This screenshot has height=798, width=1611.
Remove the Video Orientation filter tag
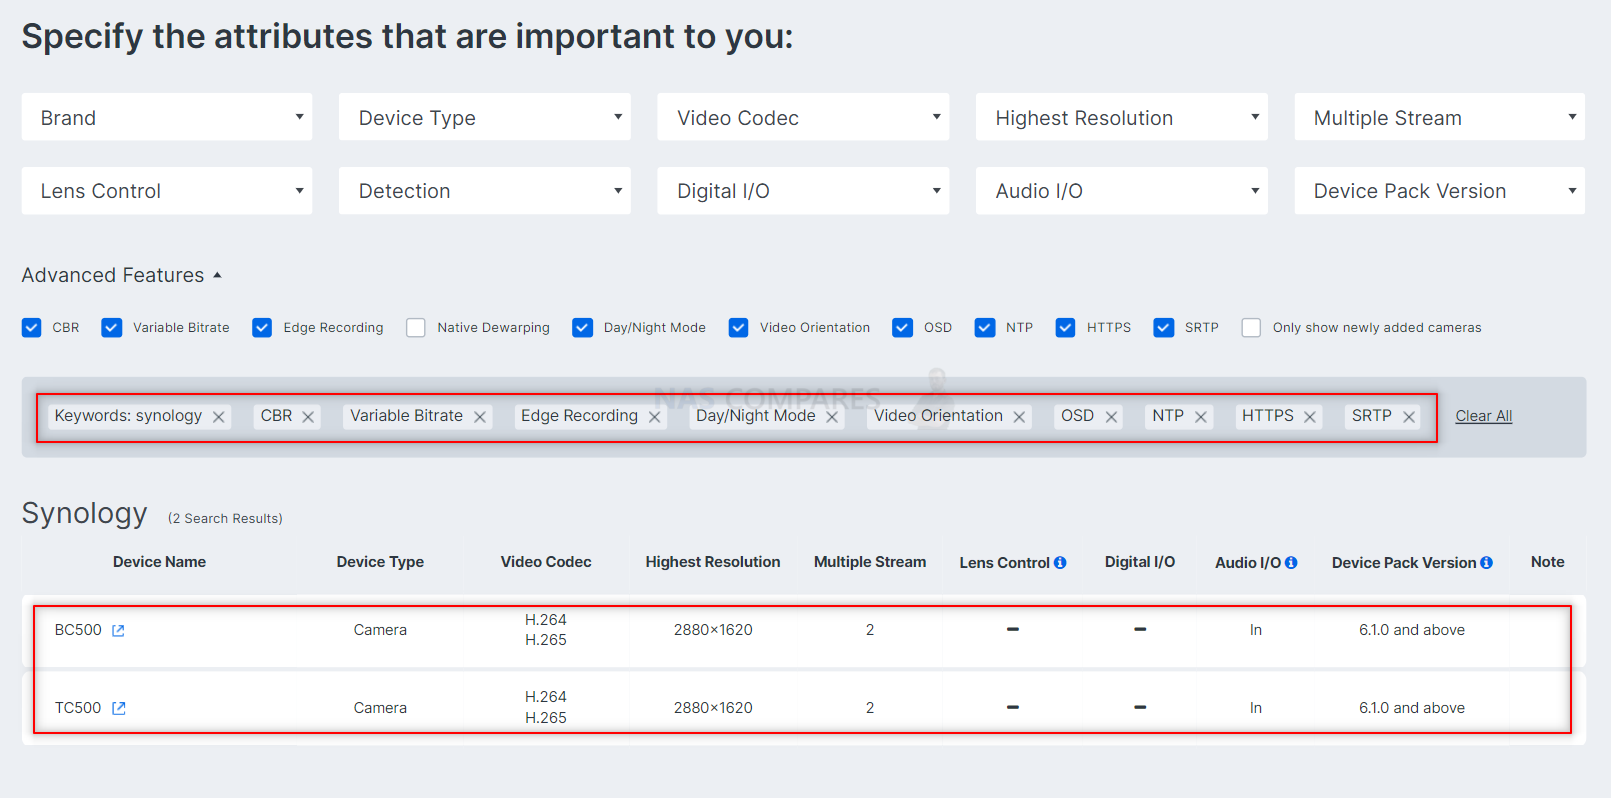[1019, 417]
